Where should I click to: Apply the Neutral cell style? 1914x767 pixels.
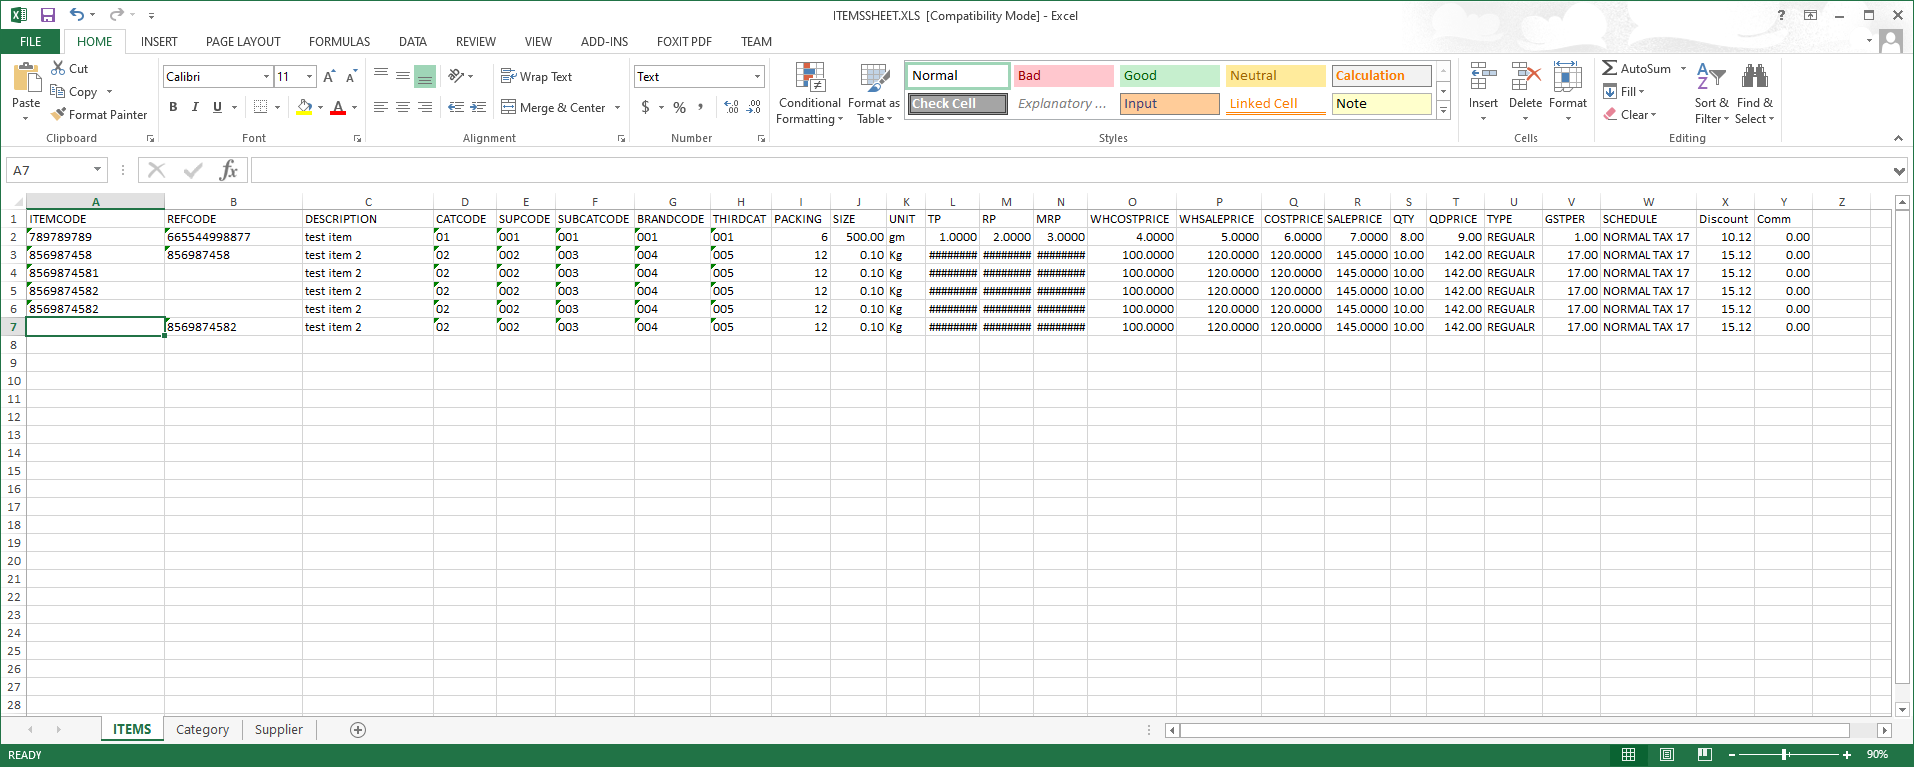pyautogui.click(x=1275, y=76)
